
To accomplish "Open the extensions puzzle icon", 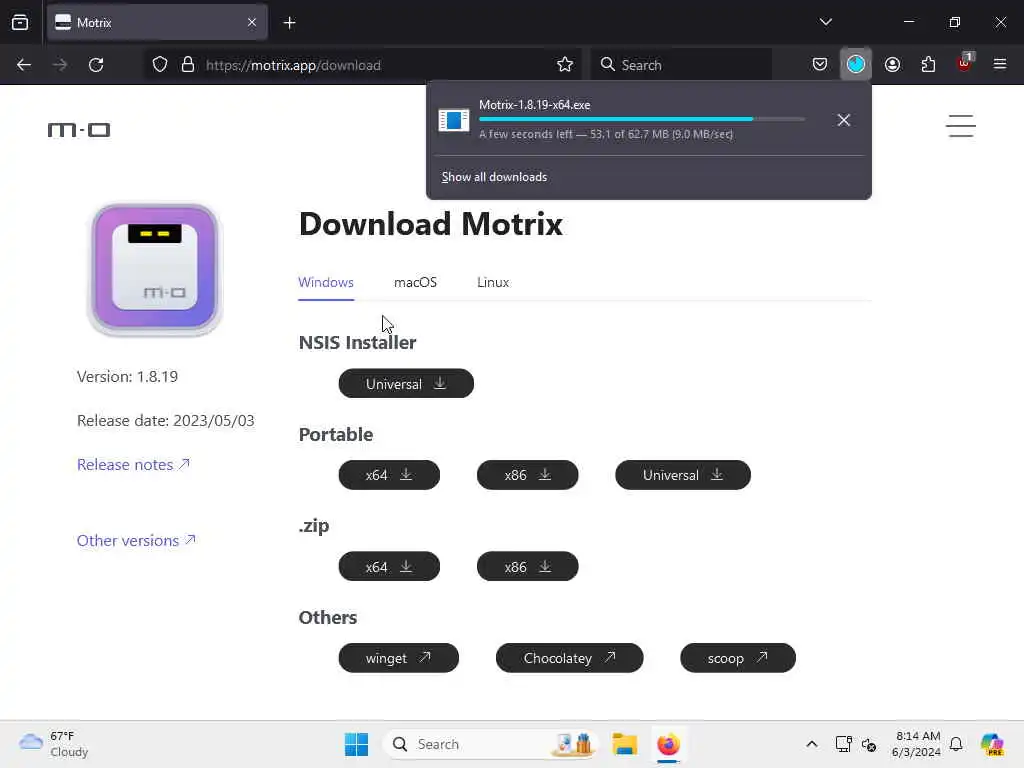I will click(928, 65).
